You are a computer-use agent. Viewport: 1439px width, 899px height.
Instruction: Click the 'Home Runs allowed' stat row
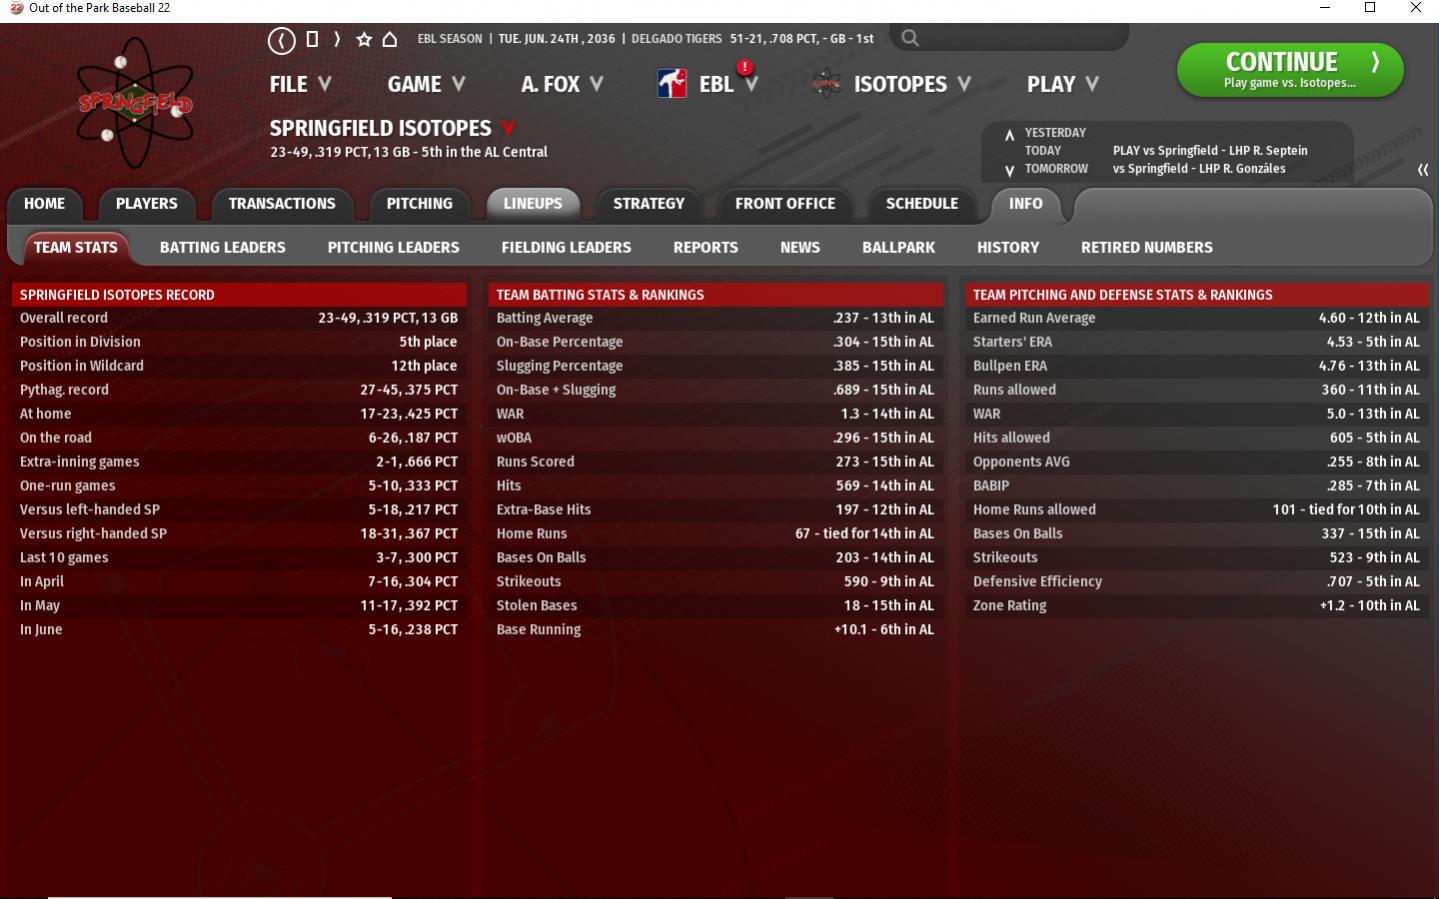tap(1196, 510)
